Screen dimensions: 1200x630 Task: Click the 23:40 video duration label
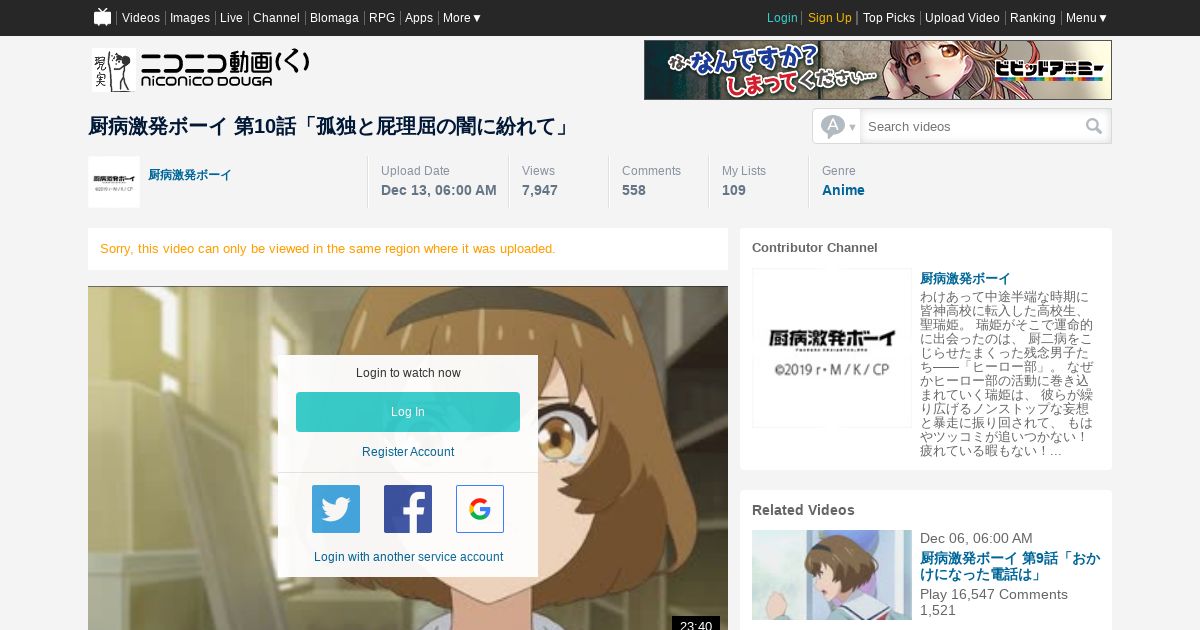[x=696, y=624]
